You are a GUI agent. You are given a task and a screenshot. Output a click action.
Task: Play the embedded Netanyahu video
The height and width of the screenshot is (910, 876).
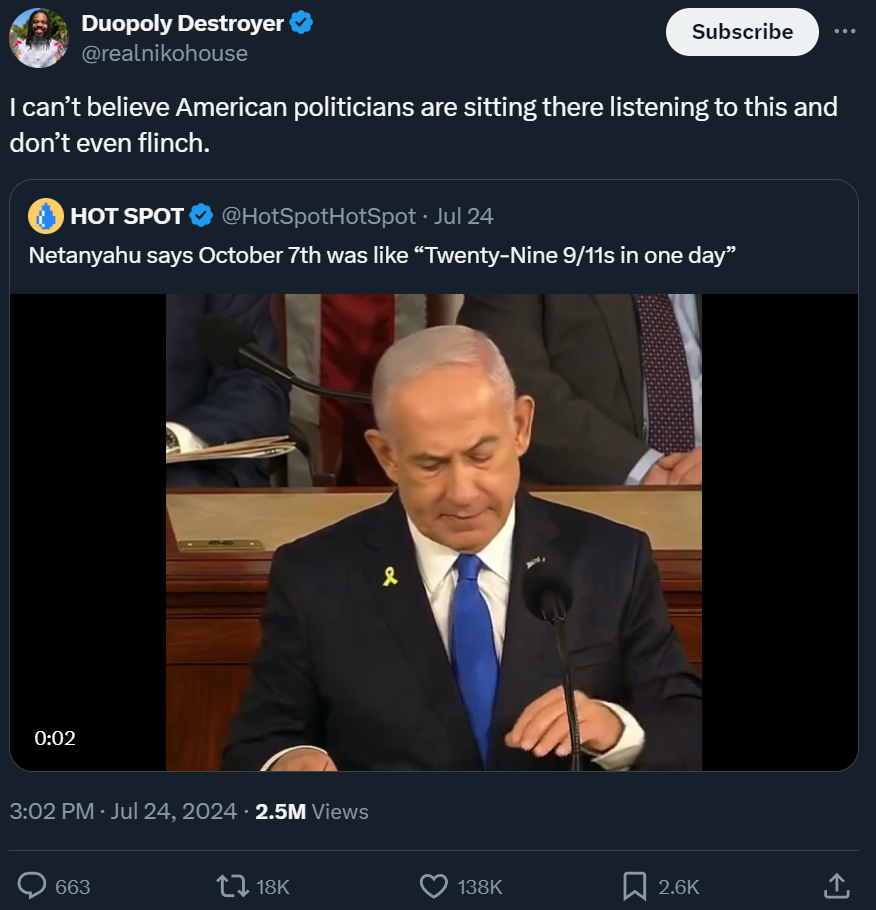[434, 532]
